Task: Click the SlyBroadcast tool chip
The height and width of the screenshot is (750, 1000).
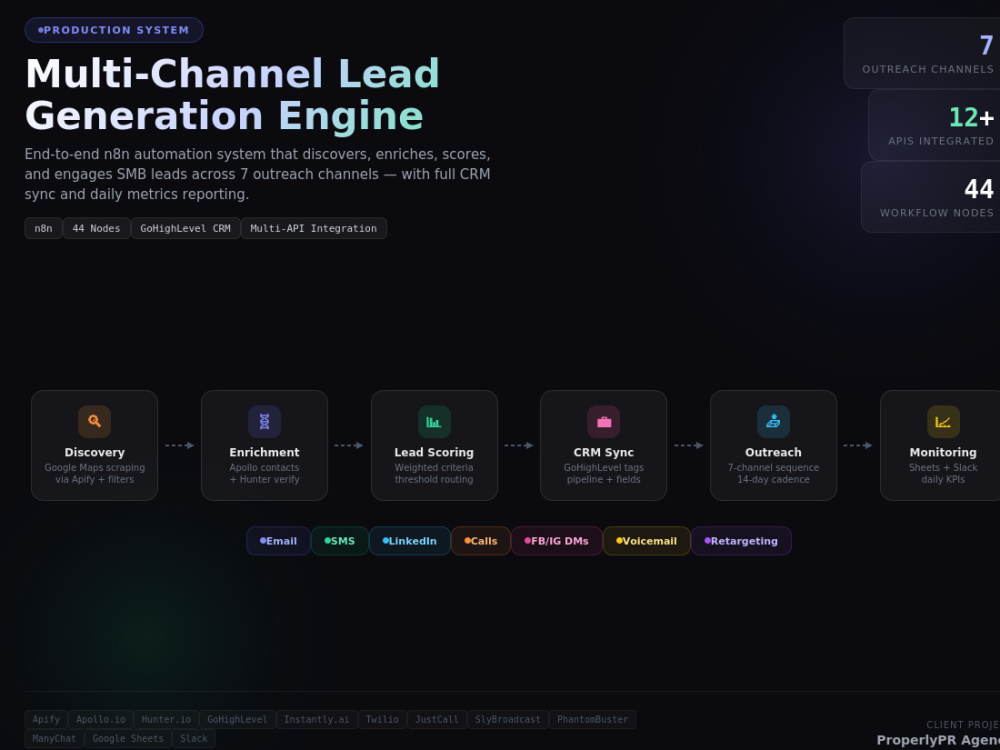Action: 508,719
